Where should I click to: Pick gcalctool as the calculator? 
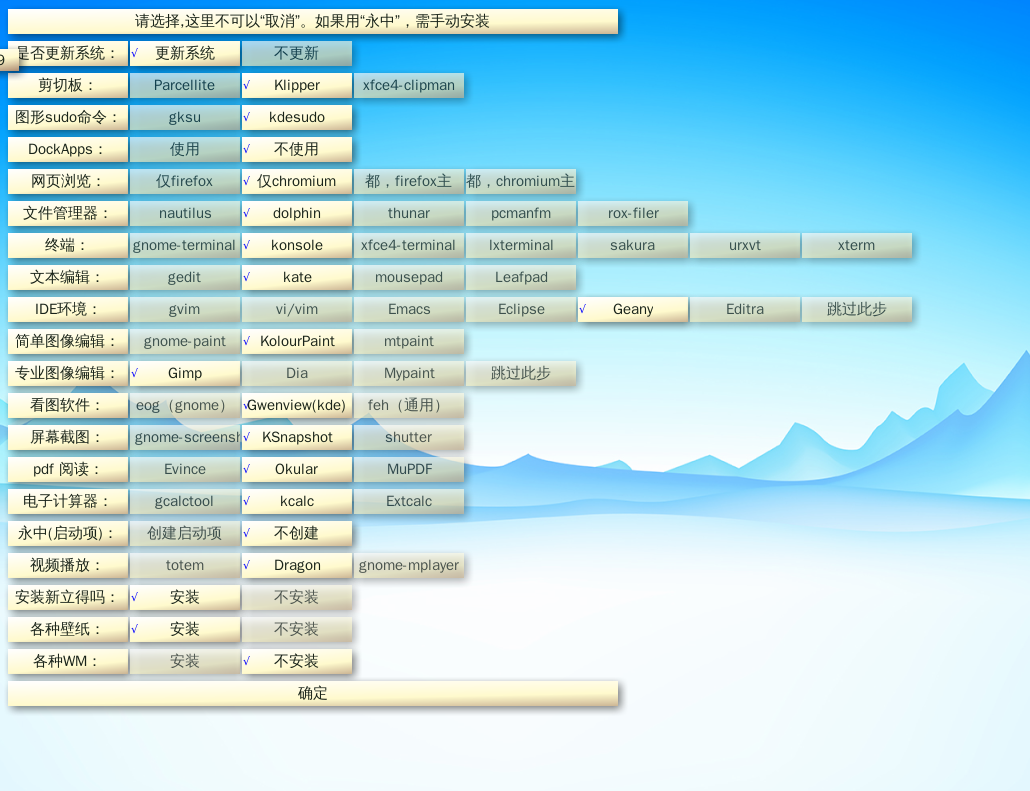(x=185, y=501)
